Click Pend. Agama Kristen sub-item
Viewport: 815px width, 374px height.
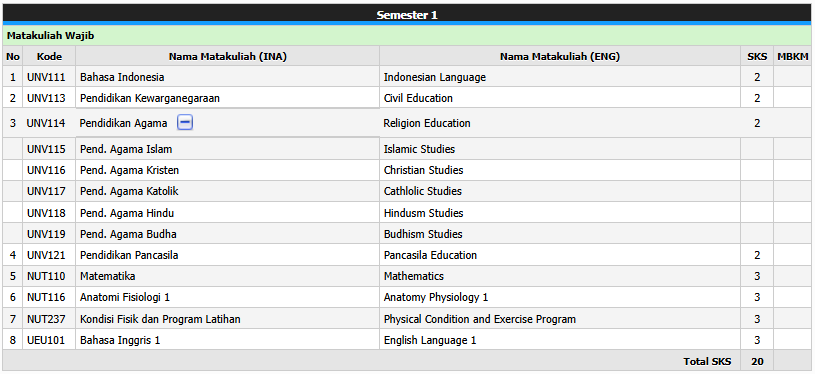click(x=129, y=170)
